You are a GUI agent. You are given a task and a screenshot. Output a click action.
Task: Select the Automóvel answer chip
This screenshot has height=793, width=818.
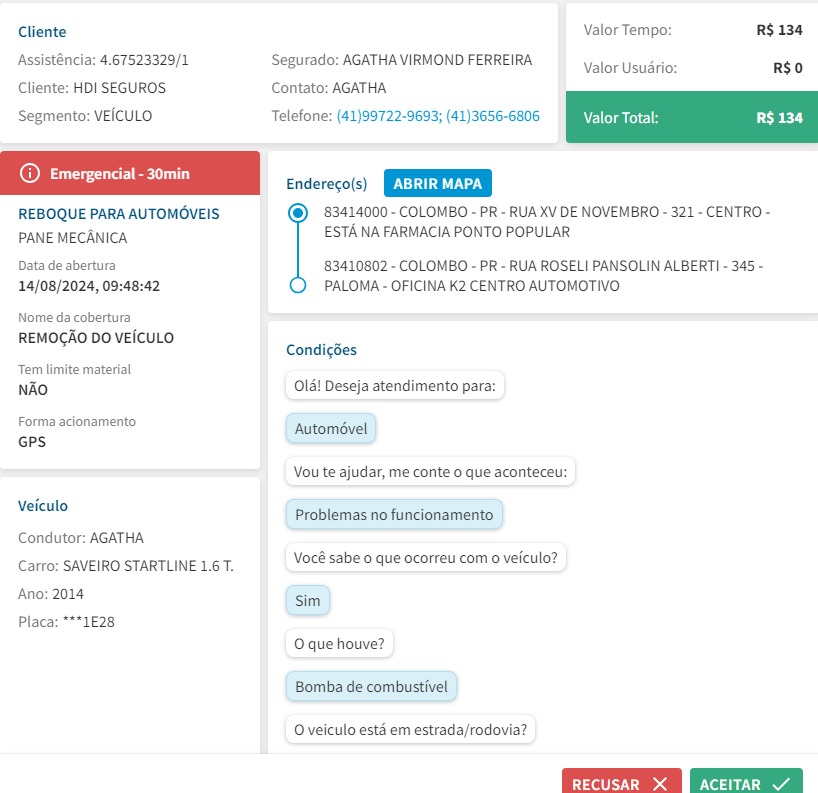coord(331,429)
